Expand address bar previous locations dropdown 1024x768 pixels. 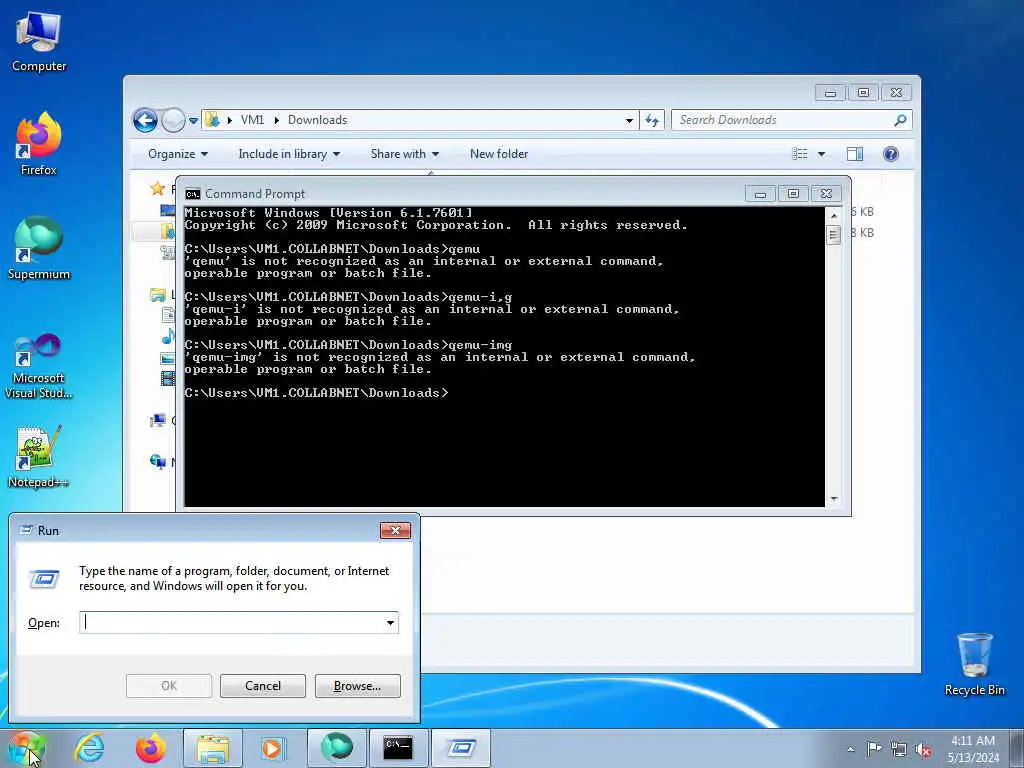(x=629, y=120)
